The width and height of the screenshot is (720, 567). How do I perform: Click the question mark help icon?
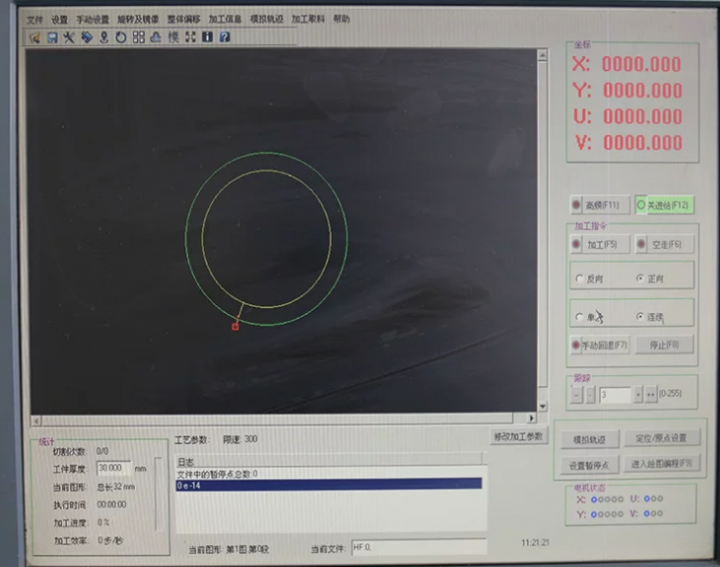click(x=225, y=37)
